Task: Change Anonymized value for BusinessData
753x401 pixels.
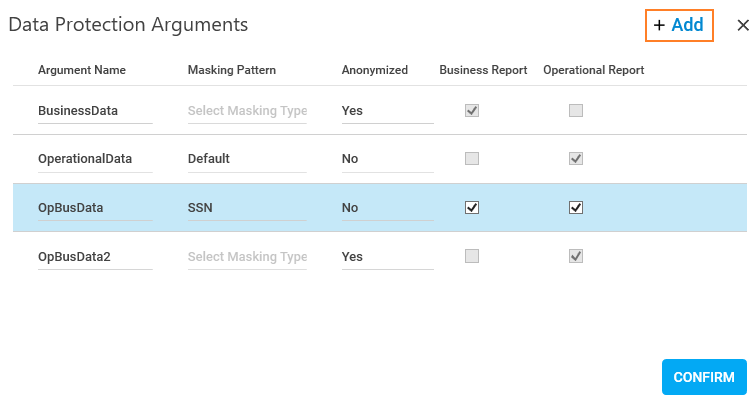Action: click(388, 111)
